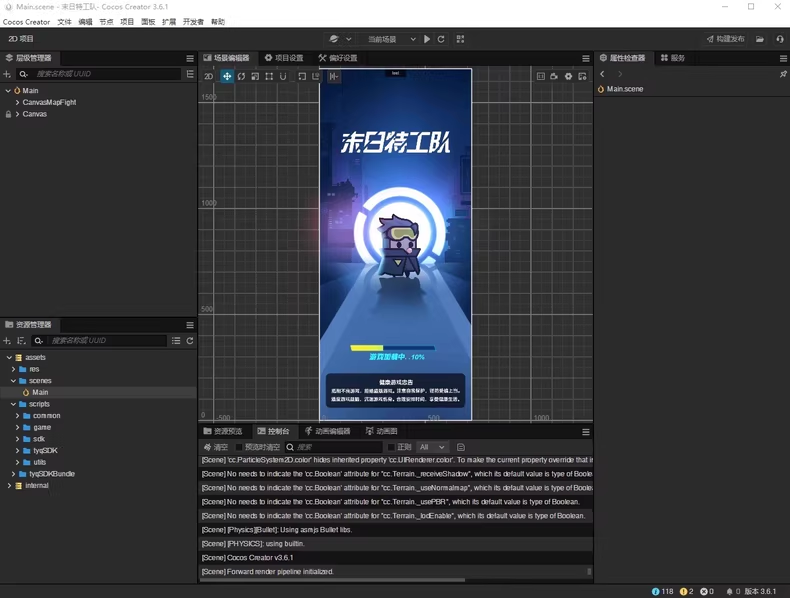790x598 pixels.
Task: Open the scene editor gear settings icon
Action: click(568, 76)
